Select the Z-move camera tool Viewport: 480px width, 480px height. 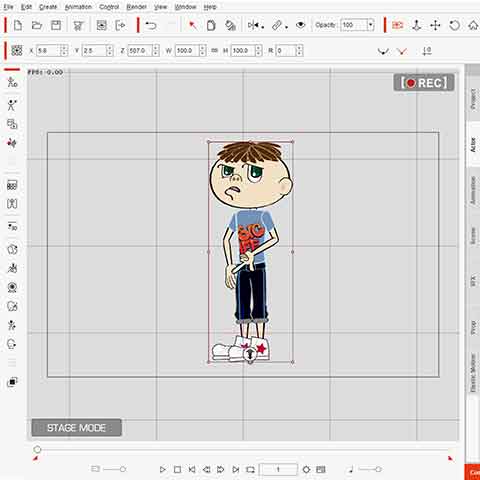[417, 25]
